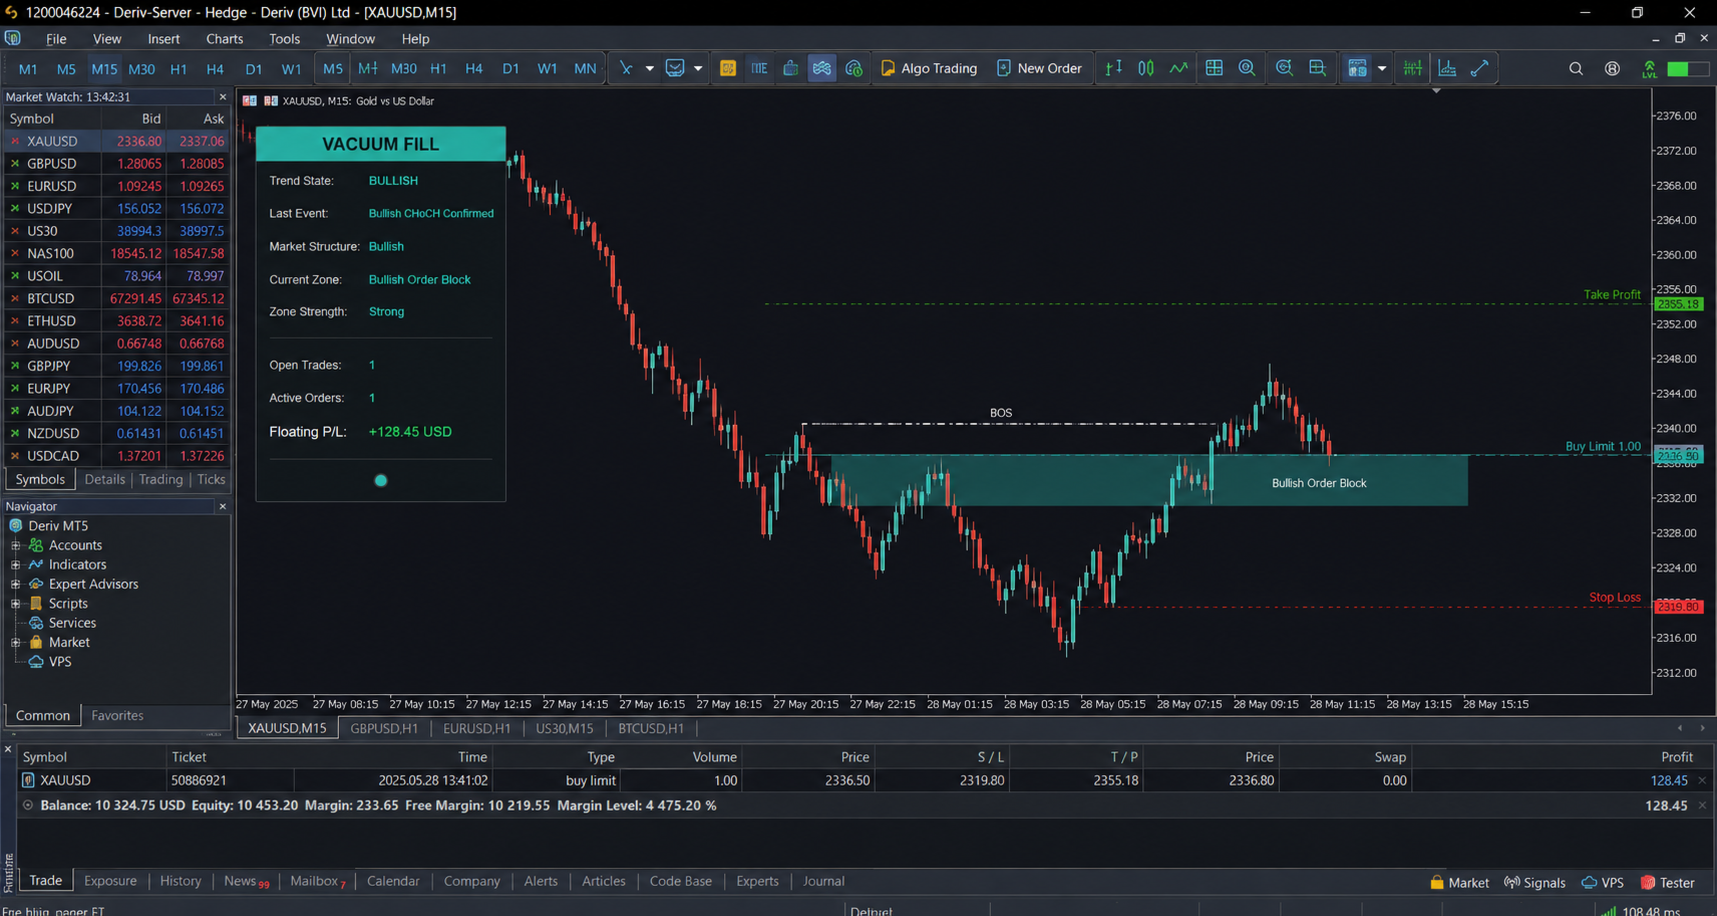Screen dimensions: 1717x916
Task: Collapse the Balance summary row toggle
Action: tap(28, 805)
